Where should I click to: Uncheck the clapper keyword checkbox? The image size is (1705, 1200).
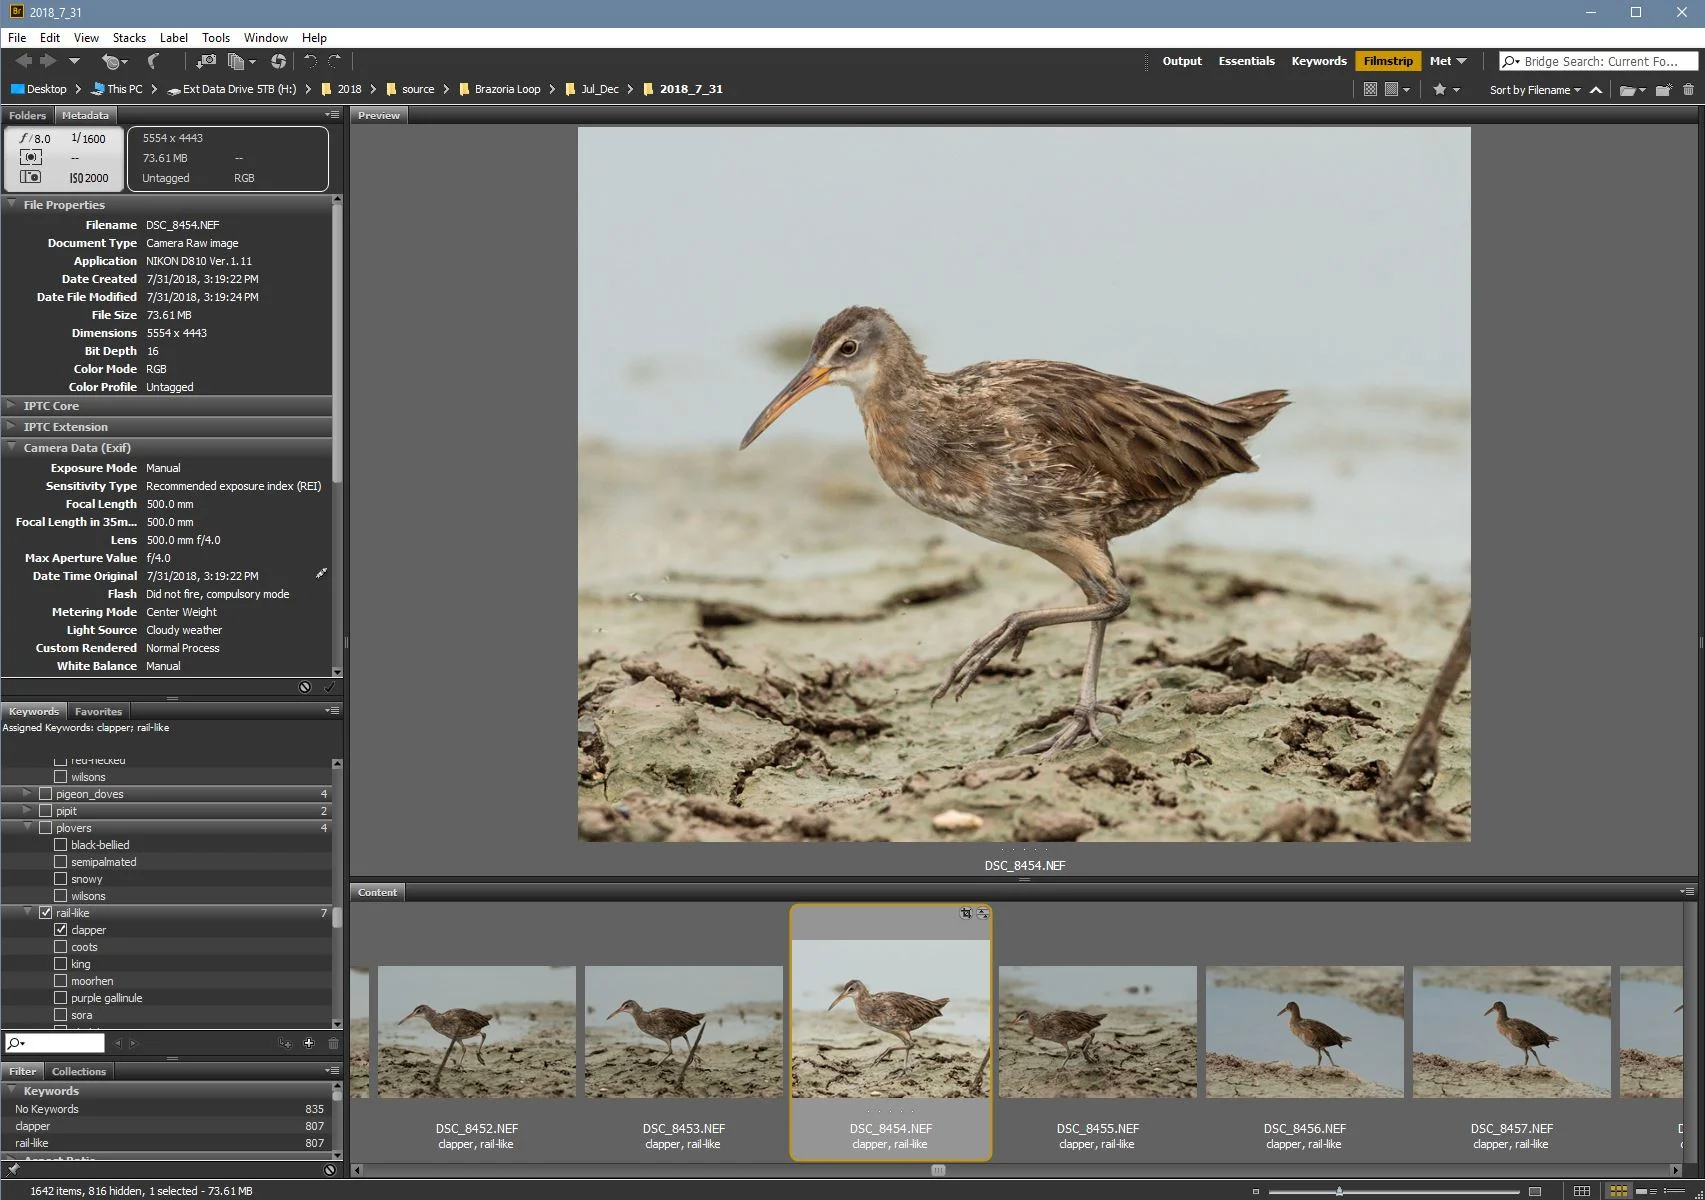pos(61,930)
